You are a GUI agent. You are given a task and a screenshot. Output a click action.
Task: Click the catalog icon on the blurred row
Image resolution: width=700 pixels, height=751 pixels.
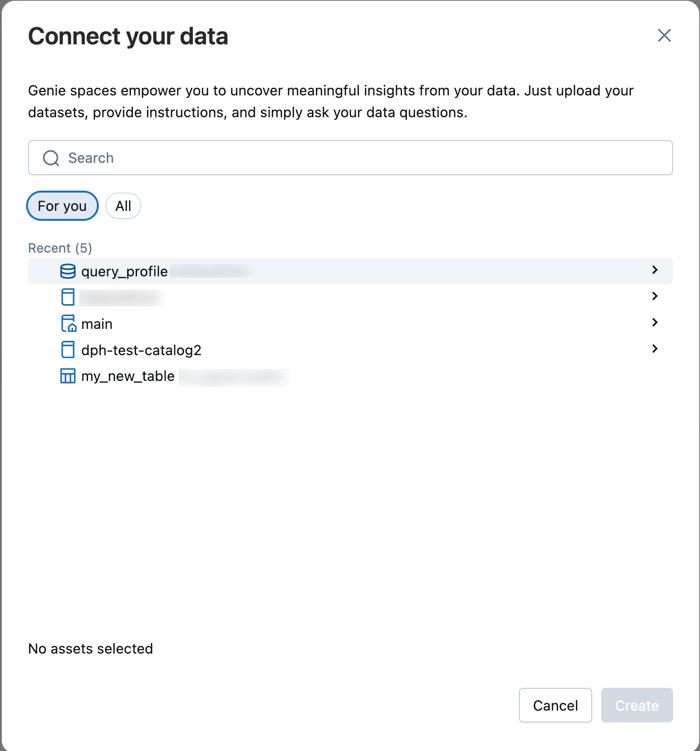(68, 297)
